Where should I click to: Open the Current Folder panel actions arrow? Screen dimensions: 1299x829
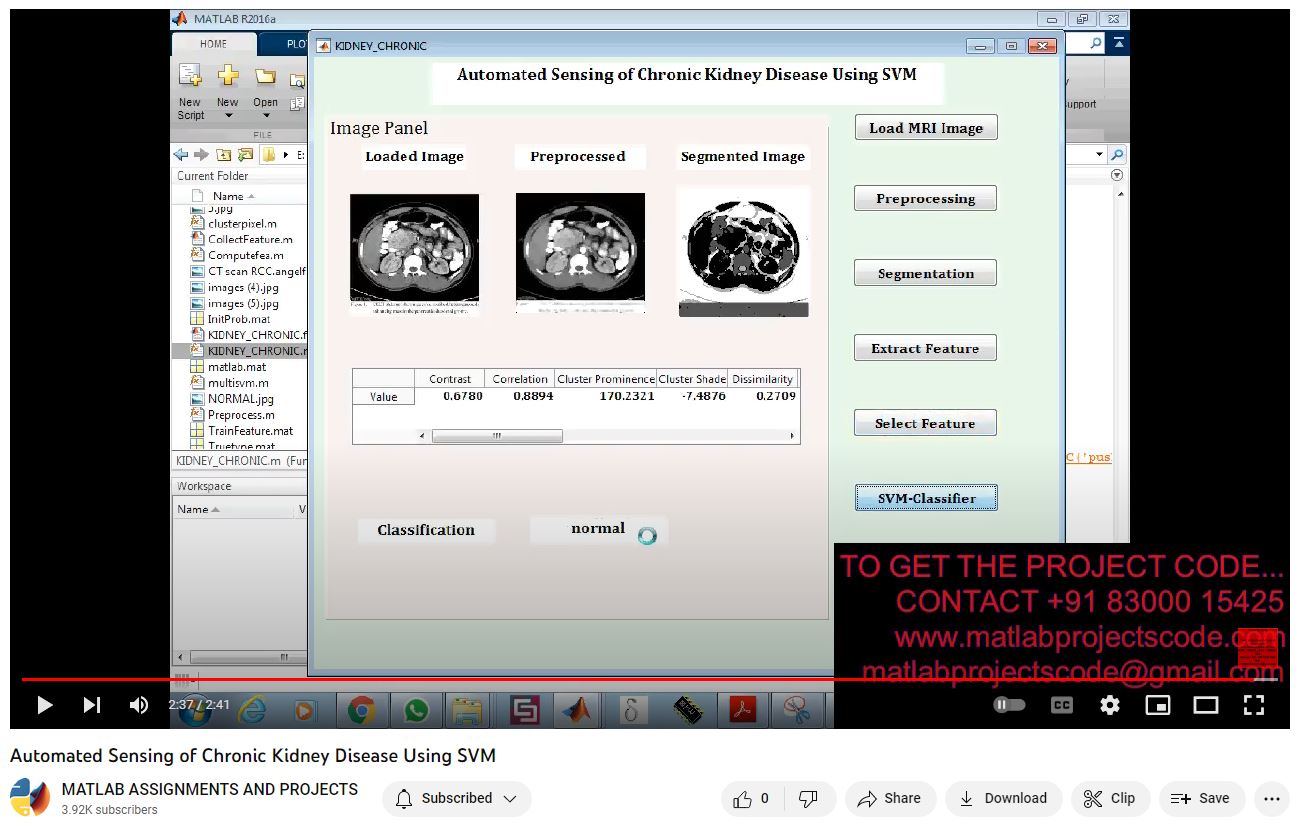[x=1117, y=175]
